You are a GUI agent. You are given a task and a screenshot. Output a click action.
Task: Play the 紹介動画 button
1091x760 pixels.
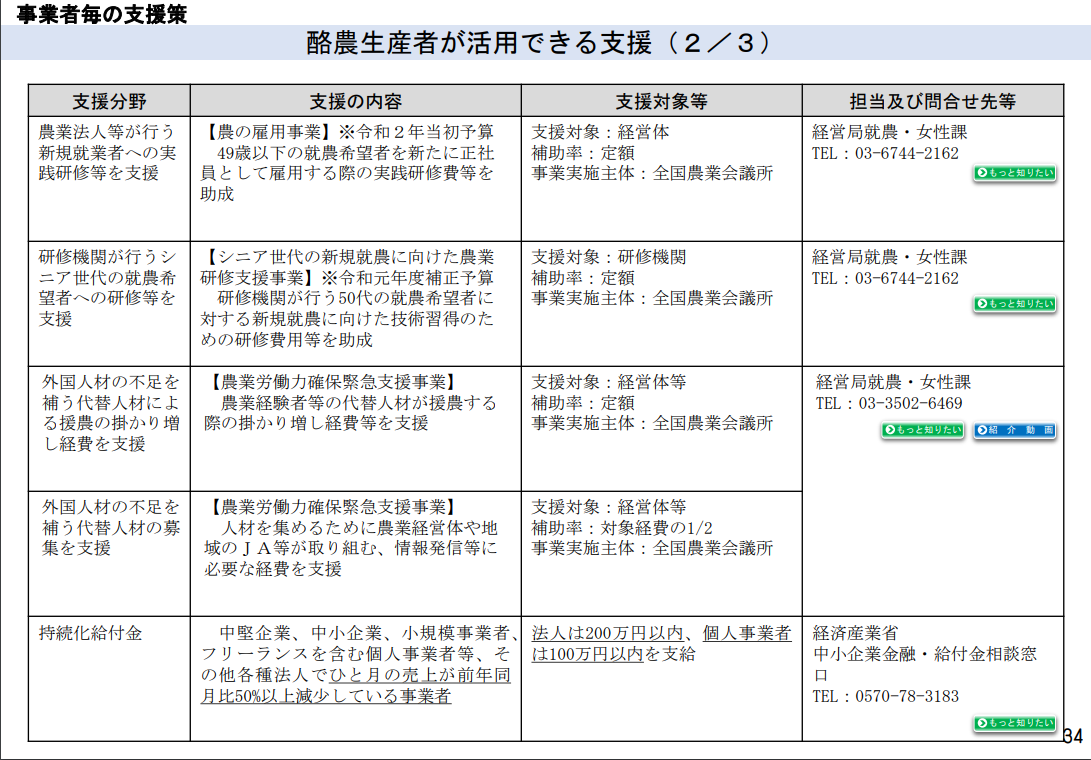click(x=1014, y=430)
